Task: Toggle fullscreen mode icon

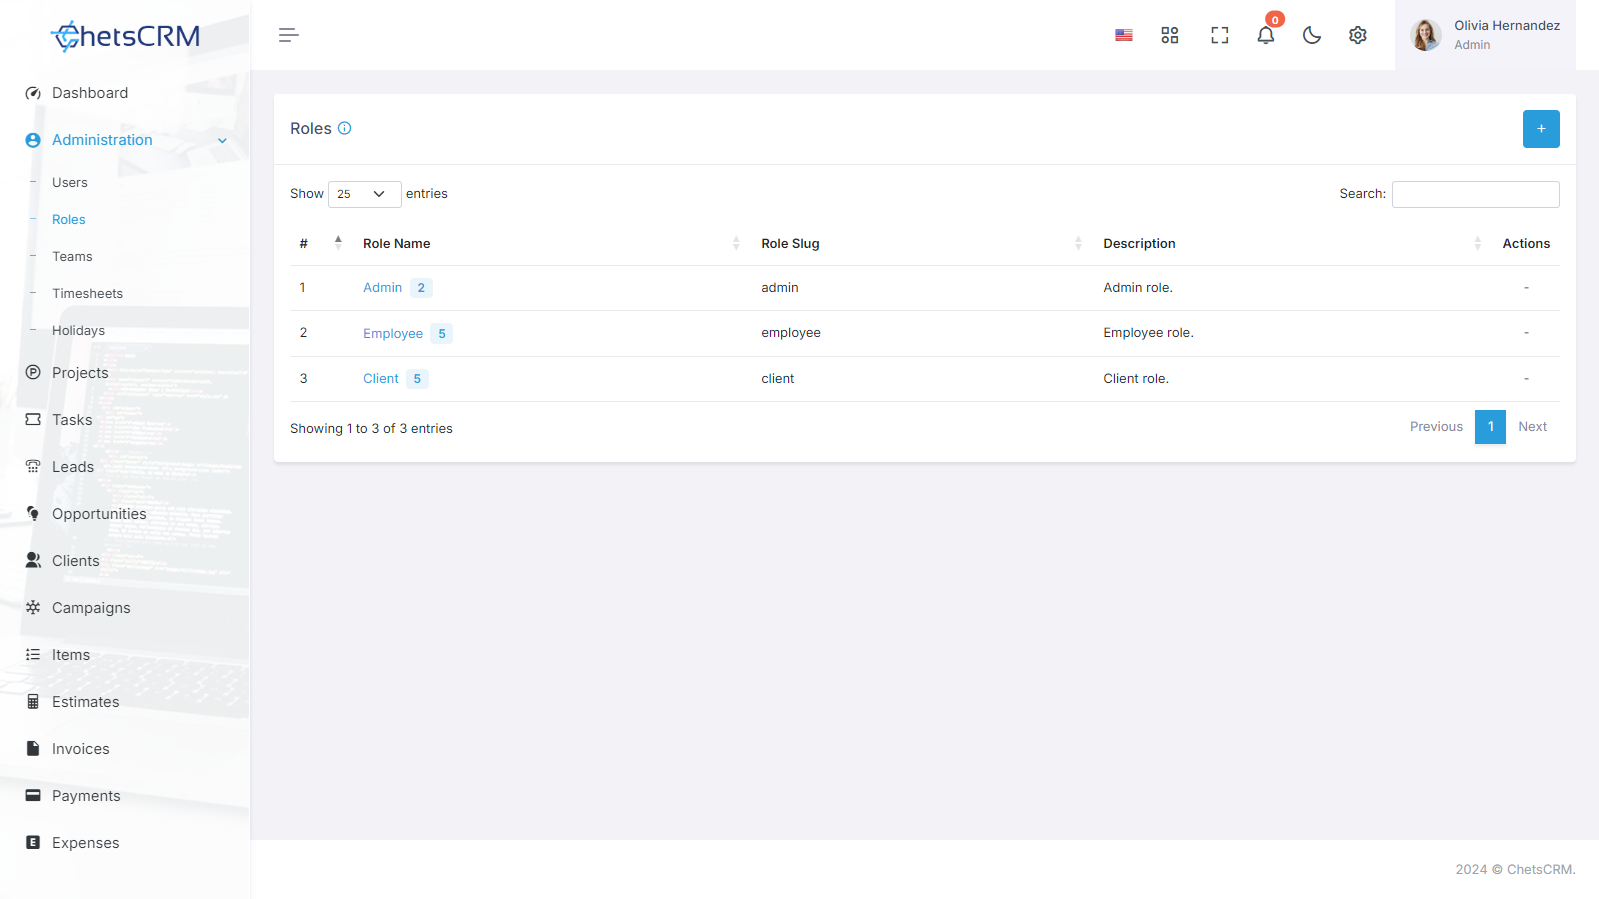Action: 1220,35
